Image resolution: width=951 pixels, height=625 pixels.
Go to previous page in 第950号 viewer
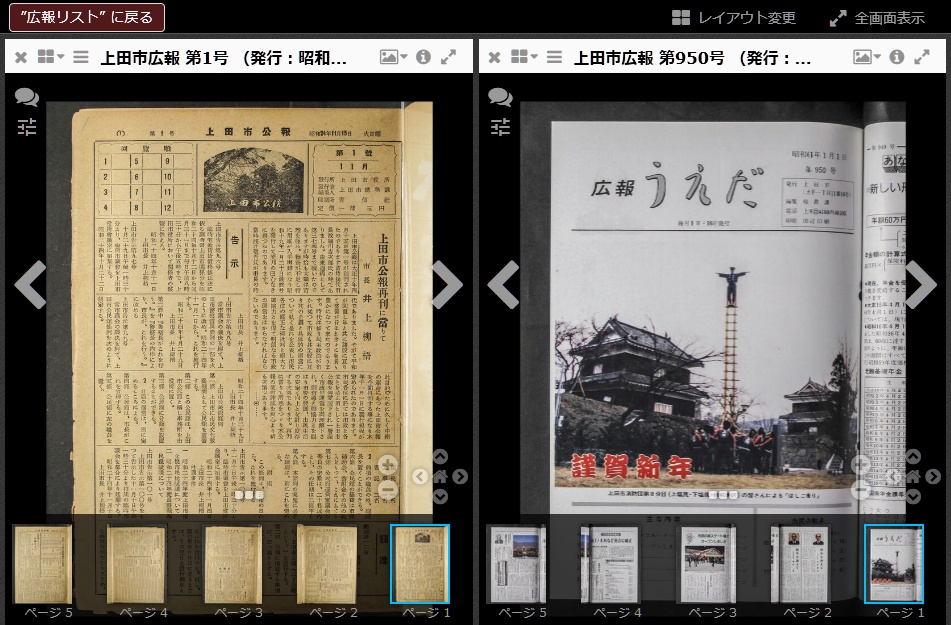point(503,285)
